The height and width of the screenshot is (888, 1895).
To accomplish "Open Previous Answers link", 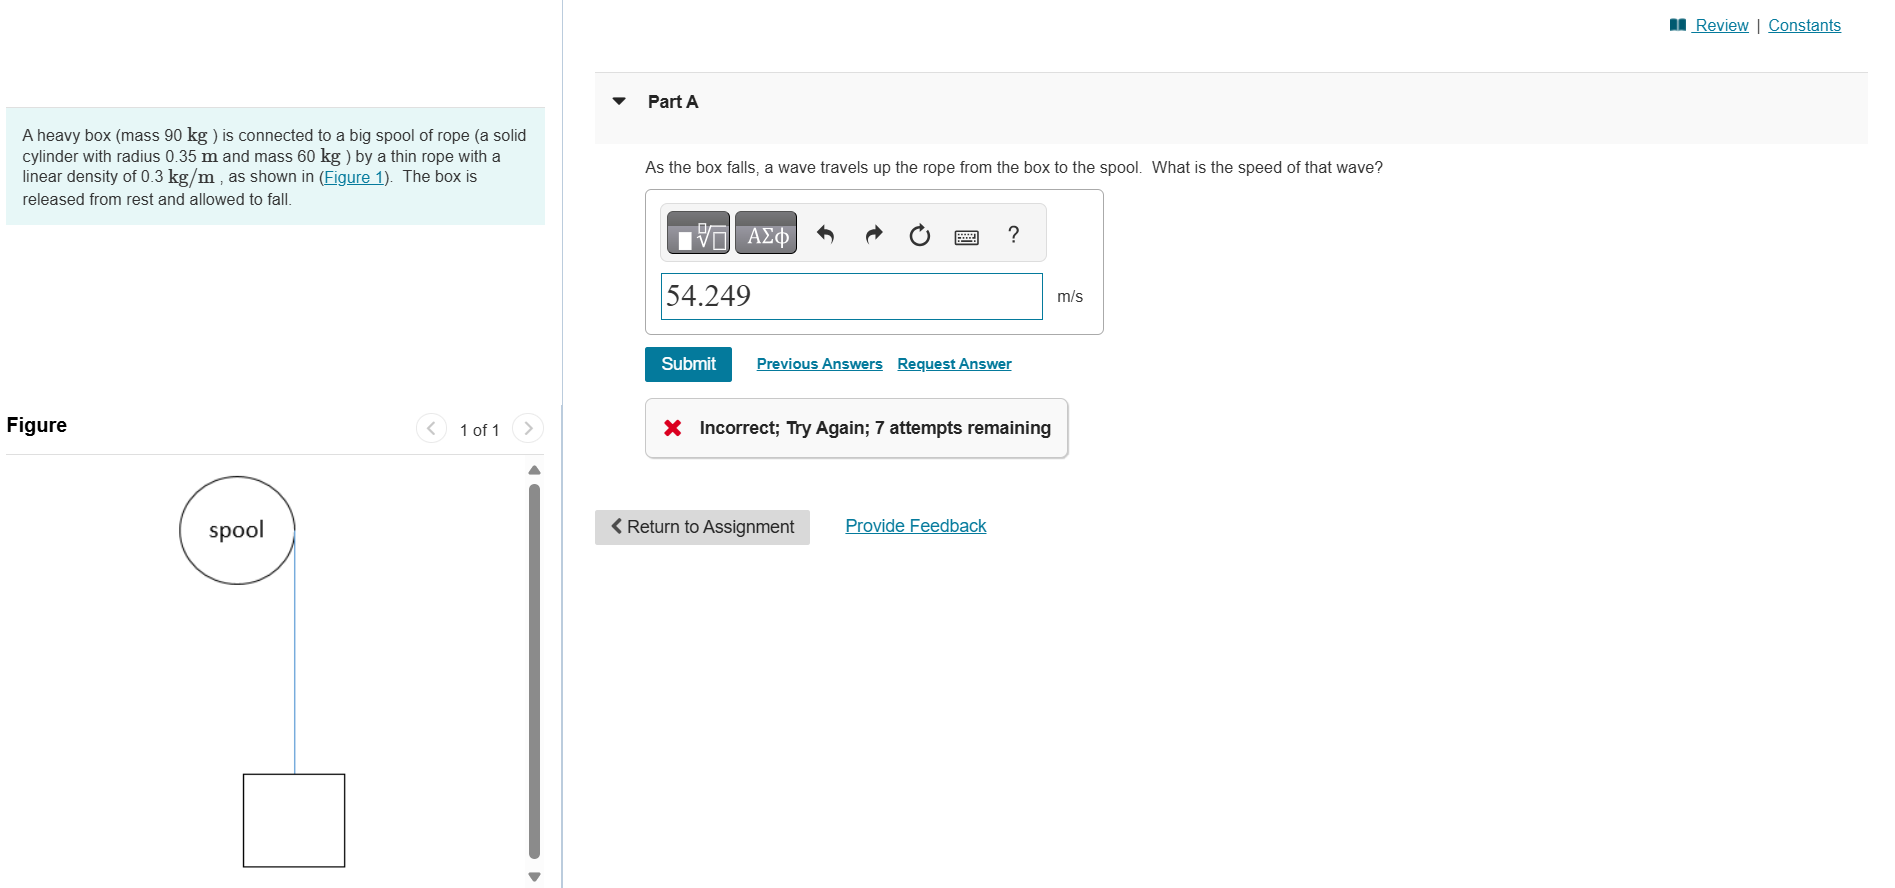I will (x=819, y=364).
